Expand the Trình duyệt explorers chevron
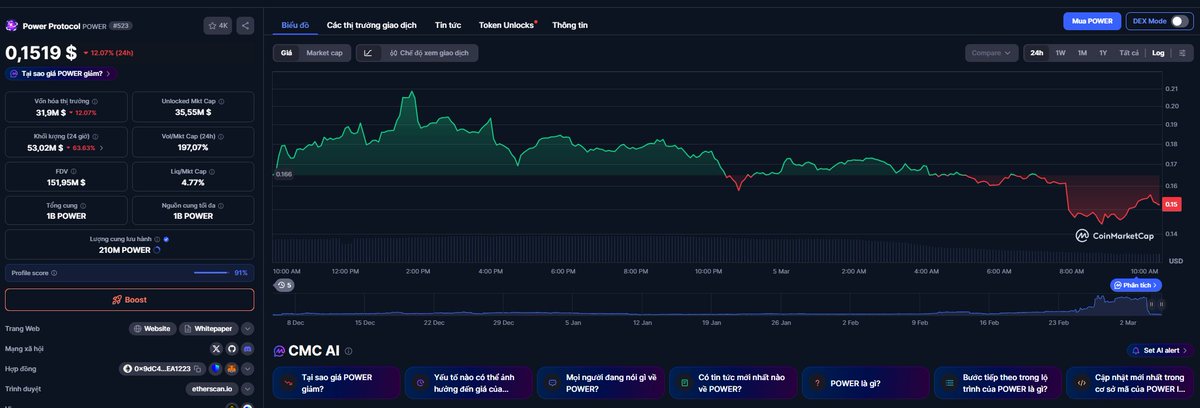 click(247, 389)
